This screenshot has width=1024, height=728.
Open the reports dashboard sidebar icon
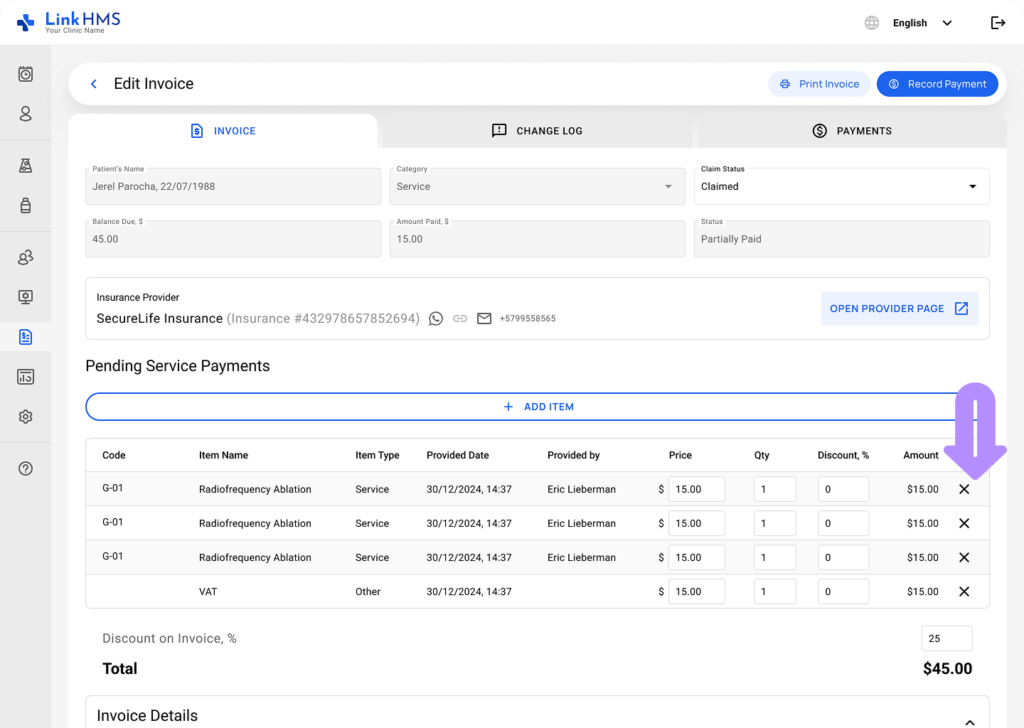pos(25,377)
